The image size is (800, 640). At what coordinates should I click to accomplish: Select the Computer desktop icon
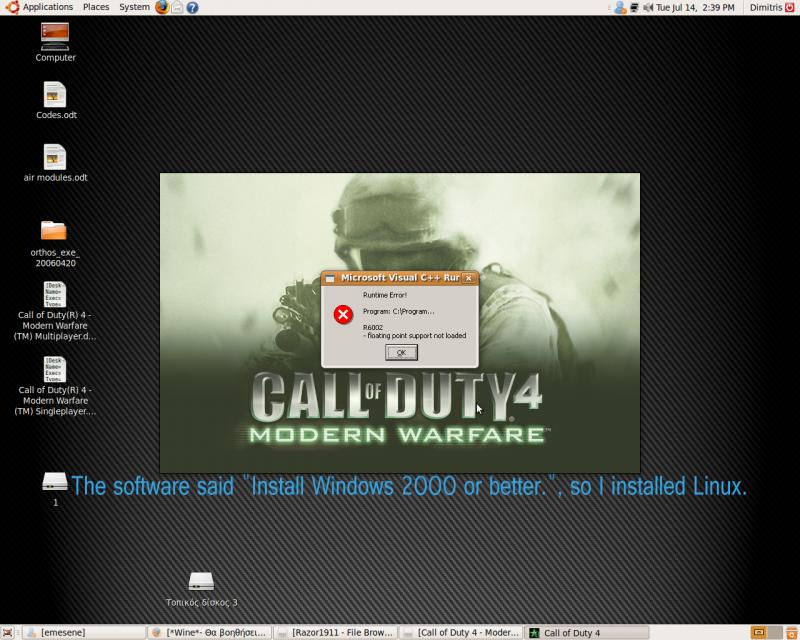(x=55, y=42)
